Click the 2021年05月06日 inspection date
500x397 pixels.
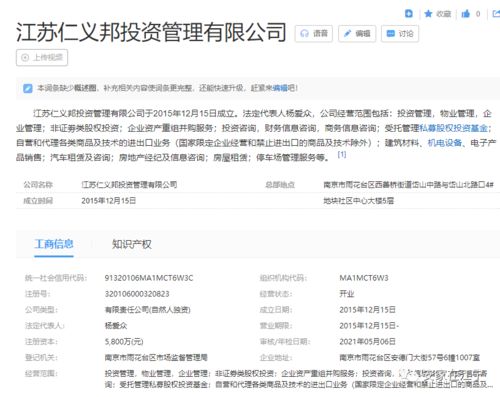tap(367, 342)
